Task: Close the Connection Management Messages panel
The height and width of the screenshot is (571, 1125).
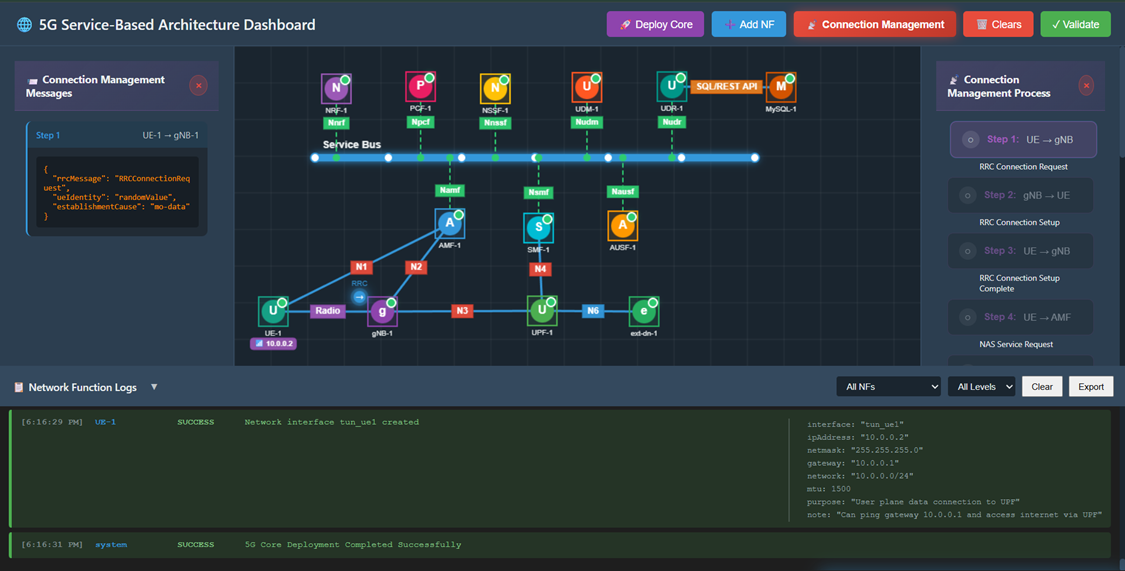Action: tap(198, 86)
